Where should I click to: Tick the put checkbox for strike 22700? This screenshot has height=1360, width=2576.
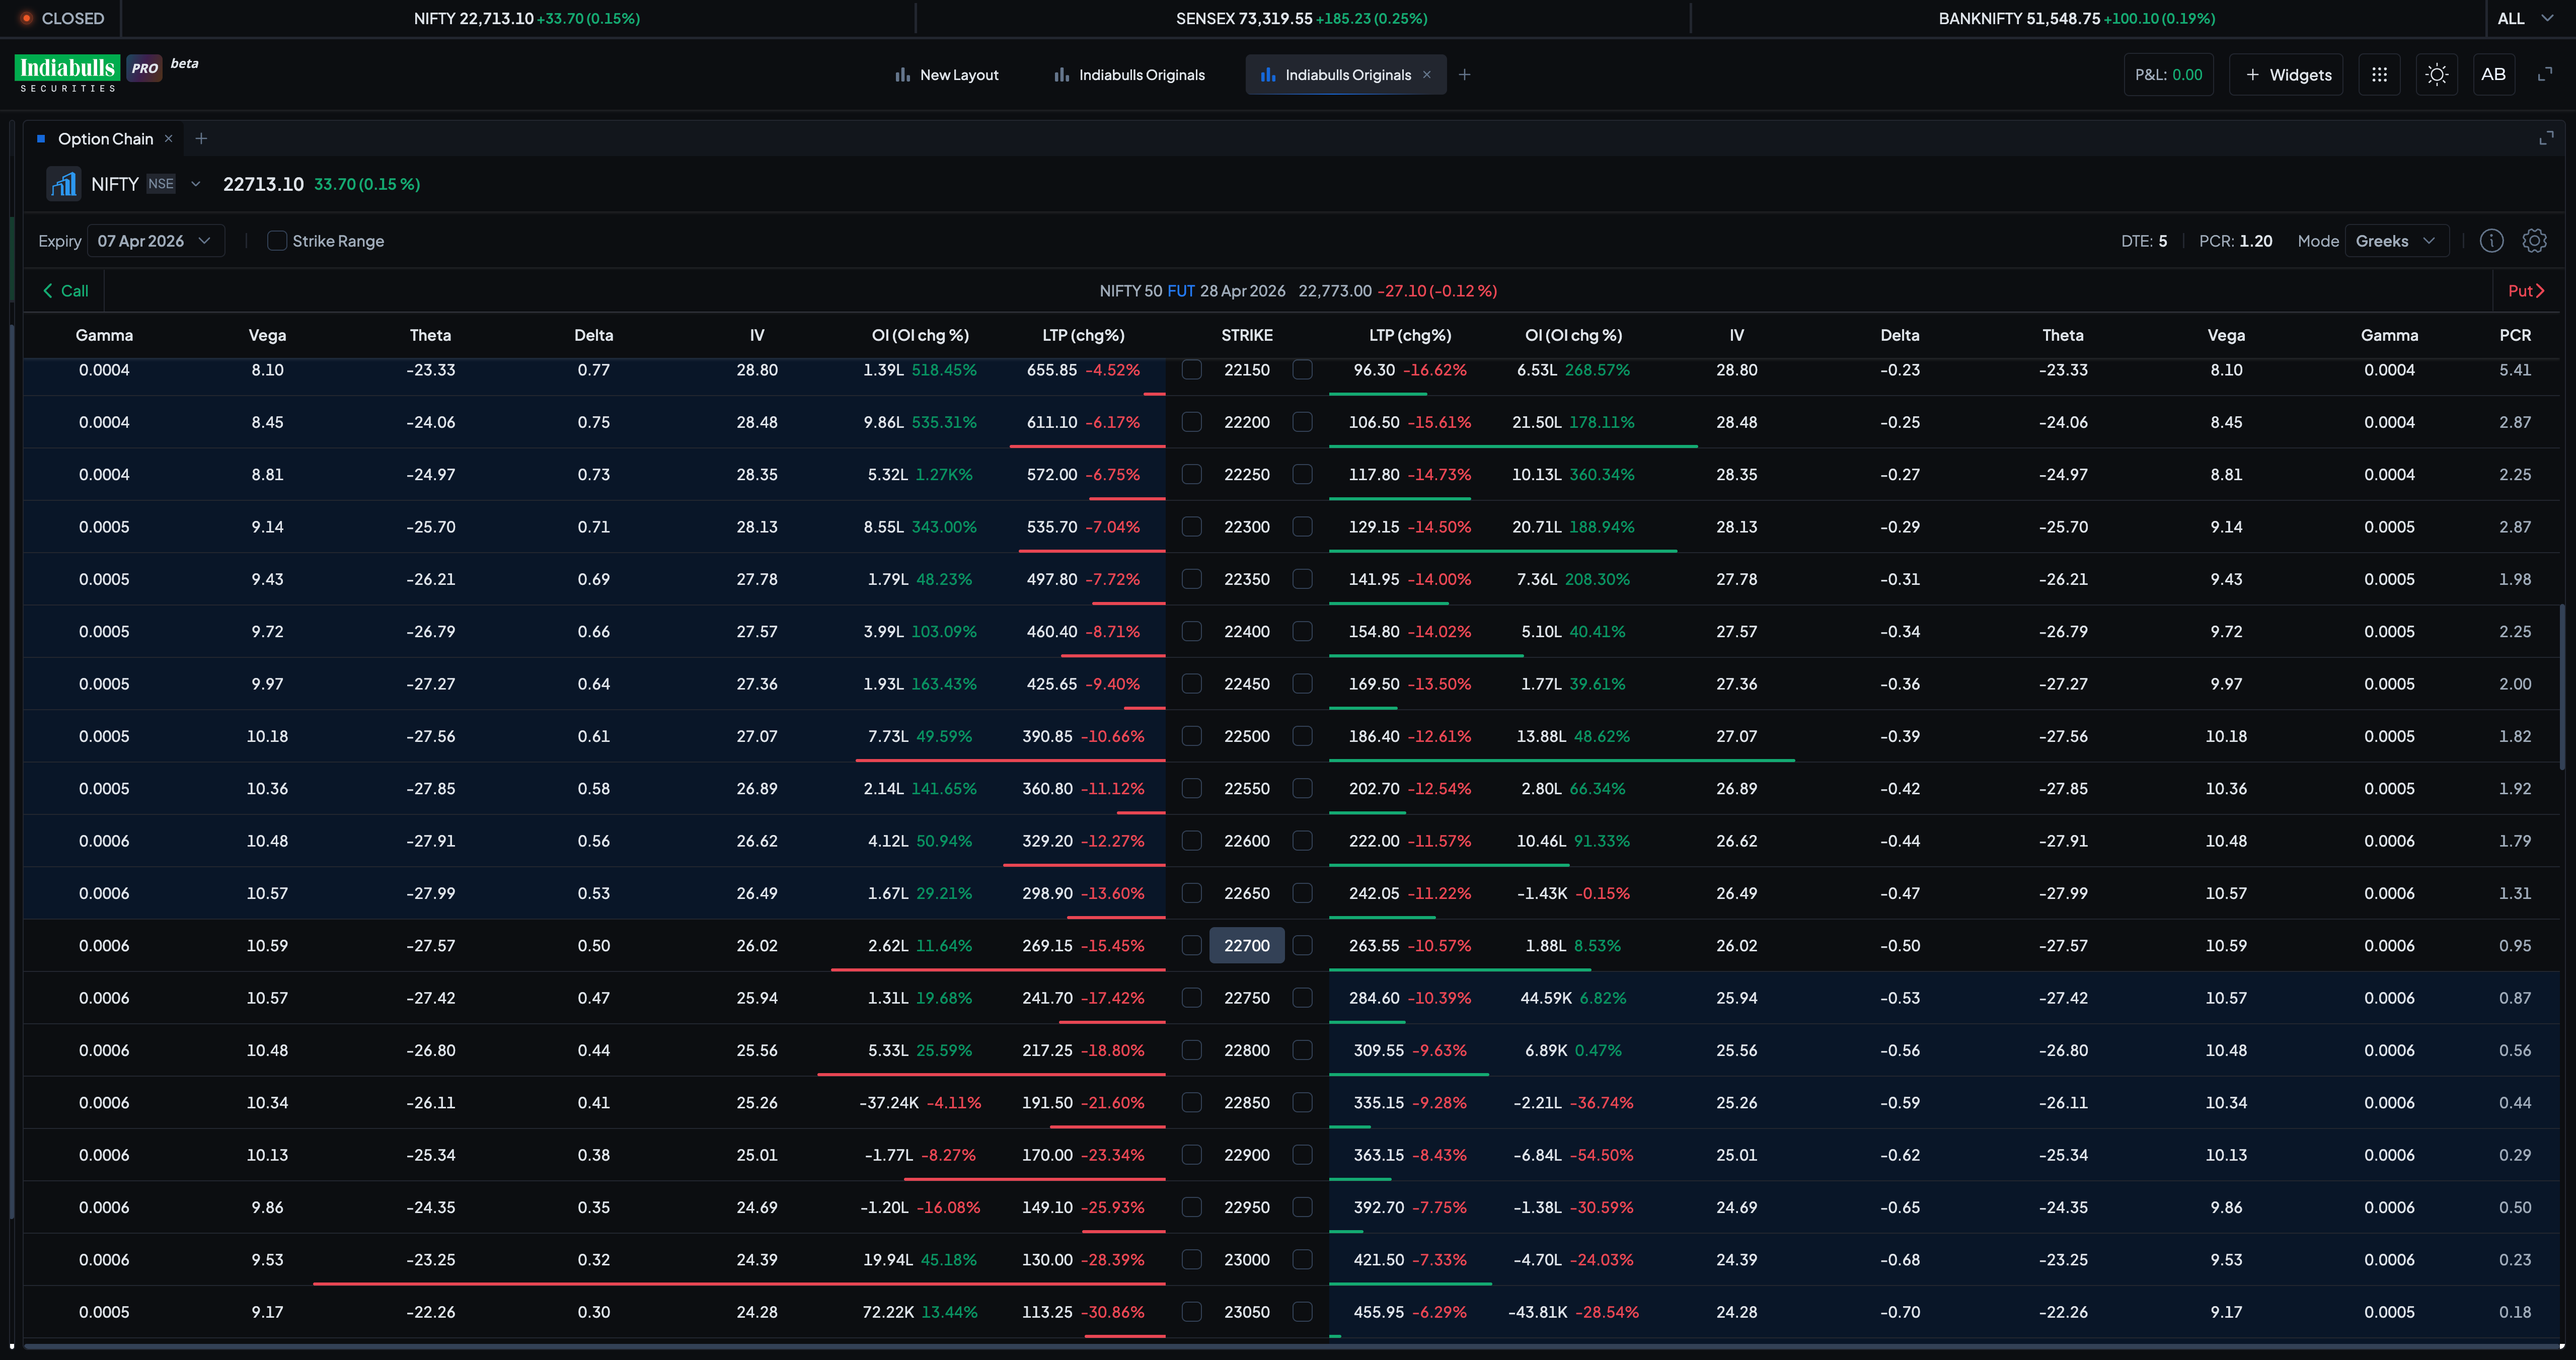pos(1302,945)
